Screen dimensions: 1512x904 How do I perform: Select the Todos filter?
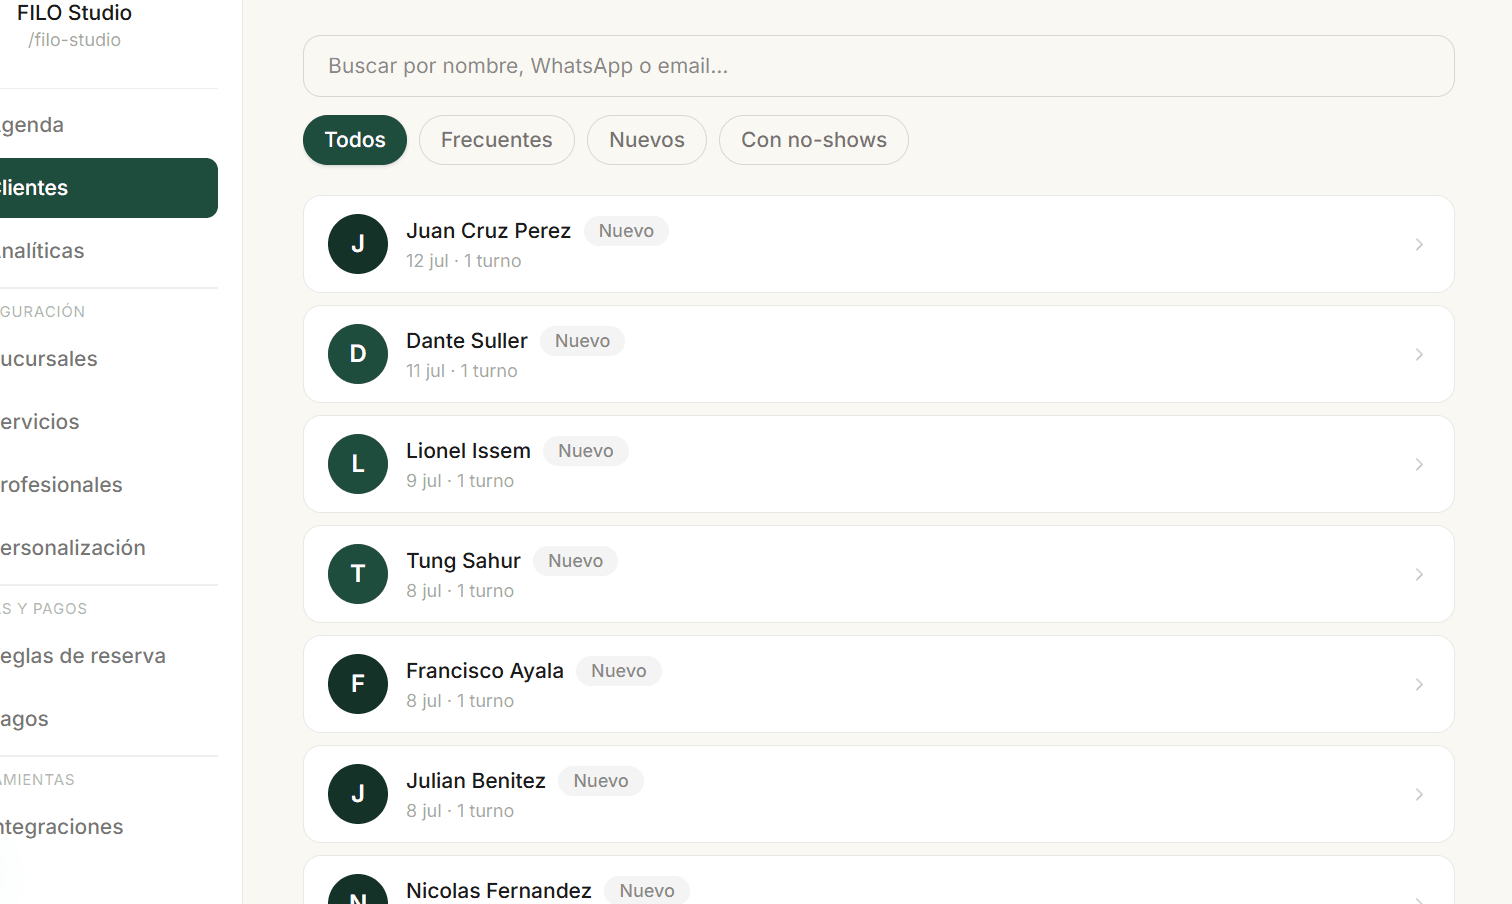pyautogui.click(x=355, y=140)
